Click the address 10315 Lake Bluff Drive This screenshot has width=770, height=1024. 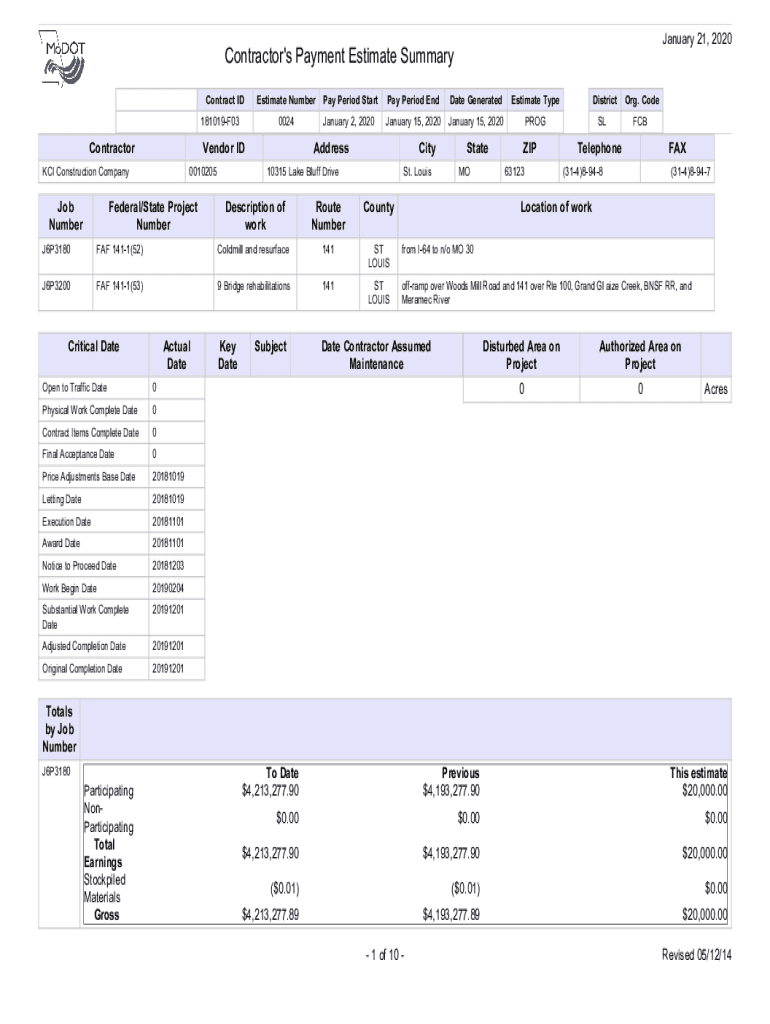click(x=302, y=172)
